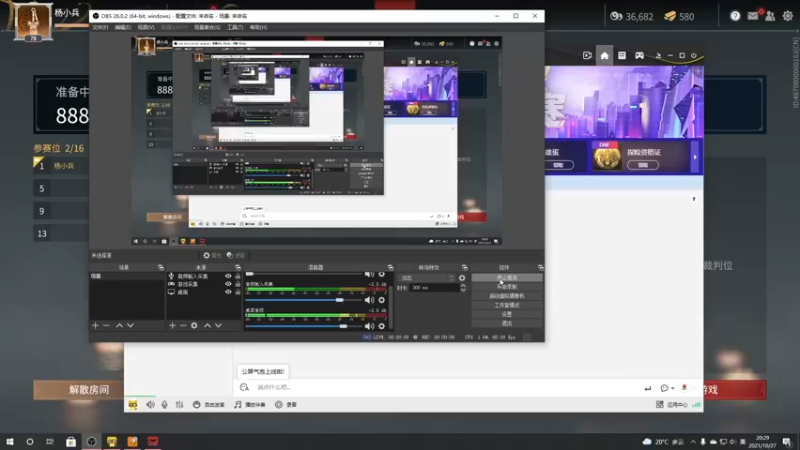This screenshot has width=800, height=450.
Task: Lock the 游戏采集 source
Action: (237, 284)
